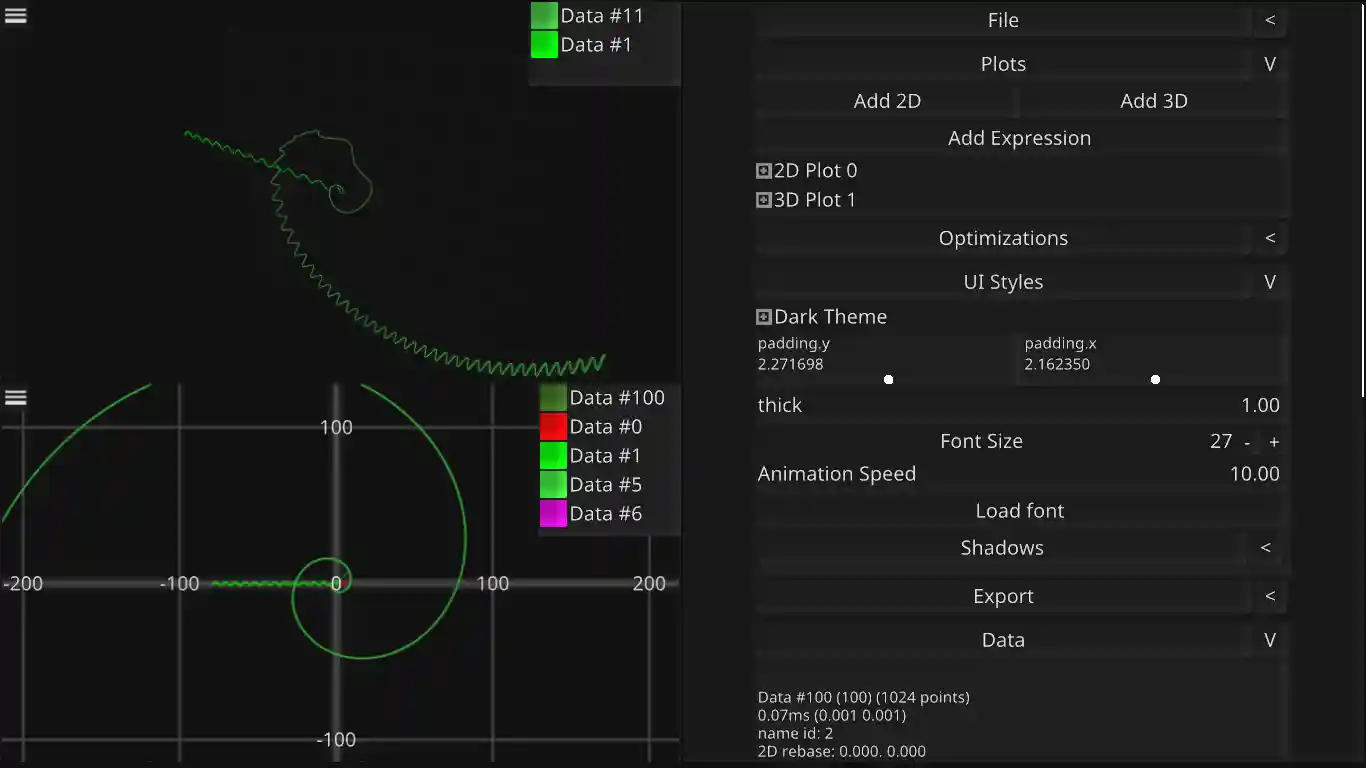The width and height of the screenshot is (1366, 768).
Task: Click the padding.y slider handle
Action: click(888, 379)
